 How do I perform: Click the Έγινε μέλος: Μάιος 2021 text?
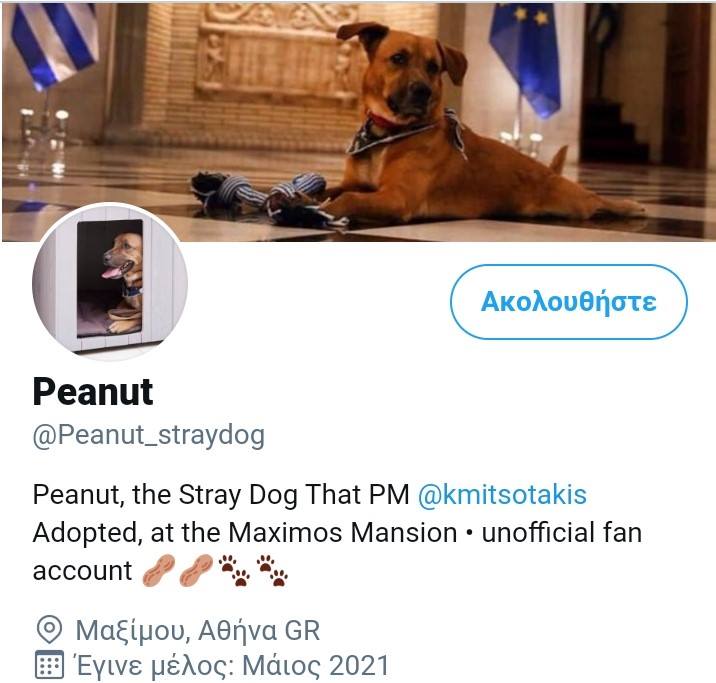click(232, 666)
